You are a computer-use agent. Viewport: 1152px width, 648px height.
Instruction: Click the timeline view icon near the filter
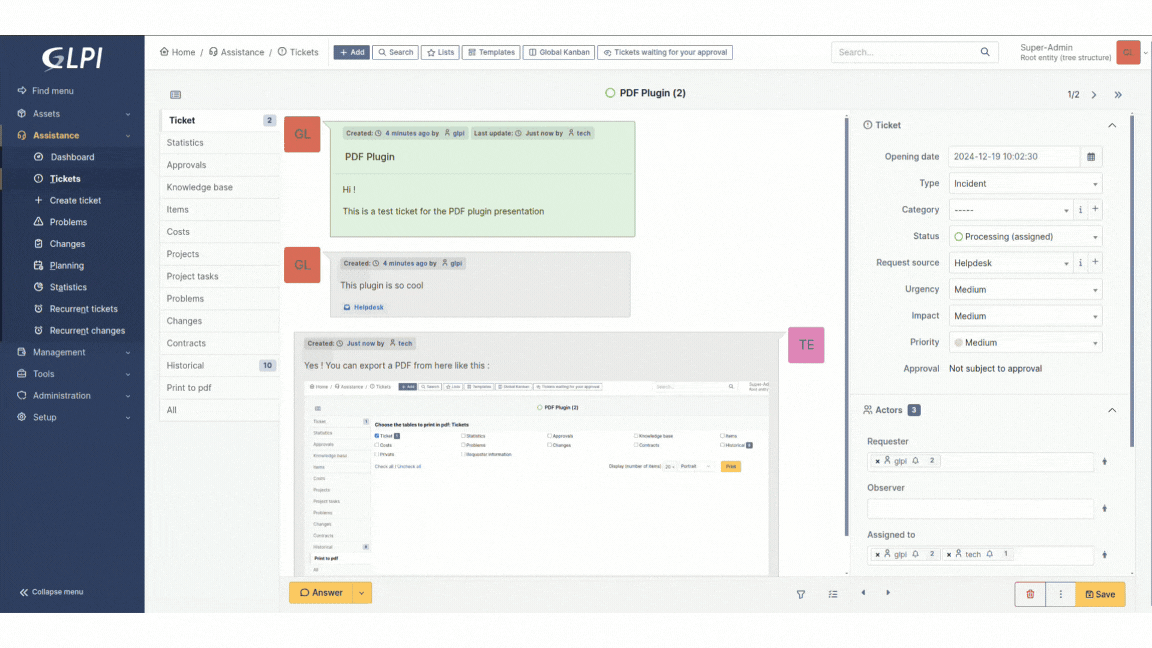832,594
